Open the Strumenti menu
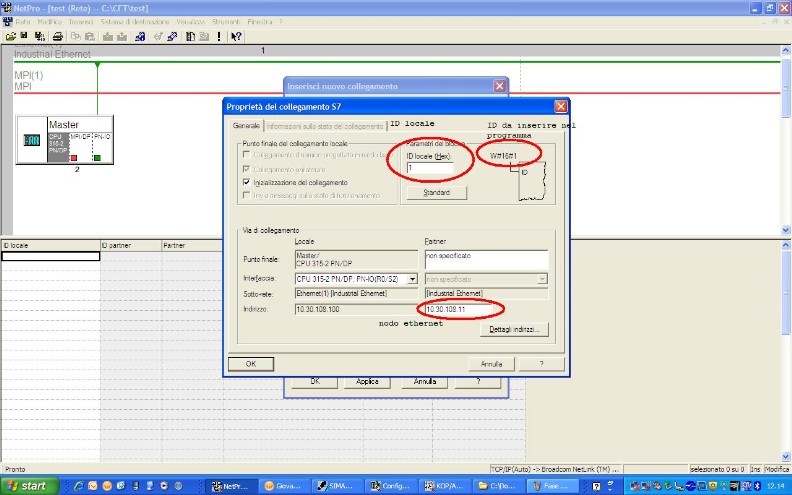This screenshot has width=792, height=495. click(226, 22)
